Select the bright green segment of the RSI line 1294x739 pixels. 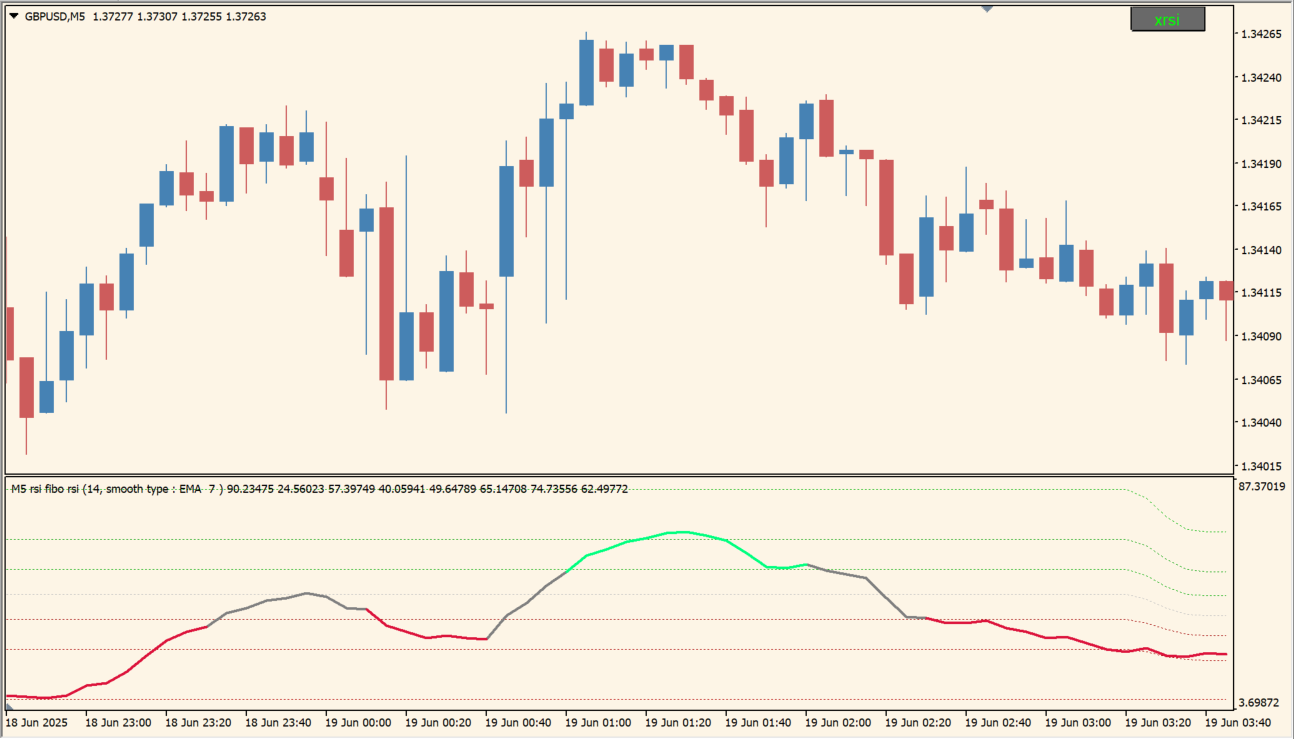tap(684, 532)
